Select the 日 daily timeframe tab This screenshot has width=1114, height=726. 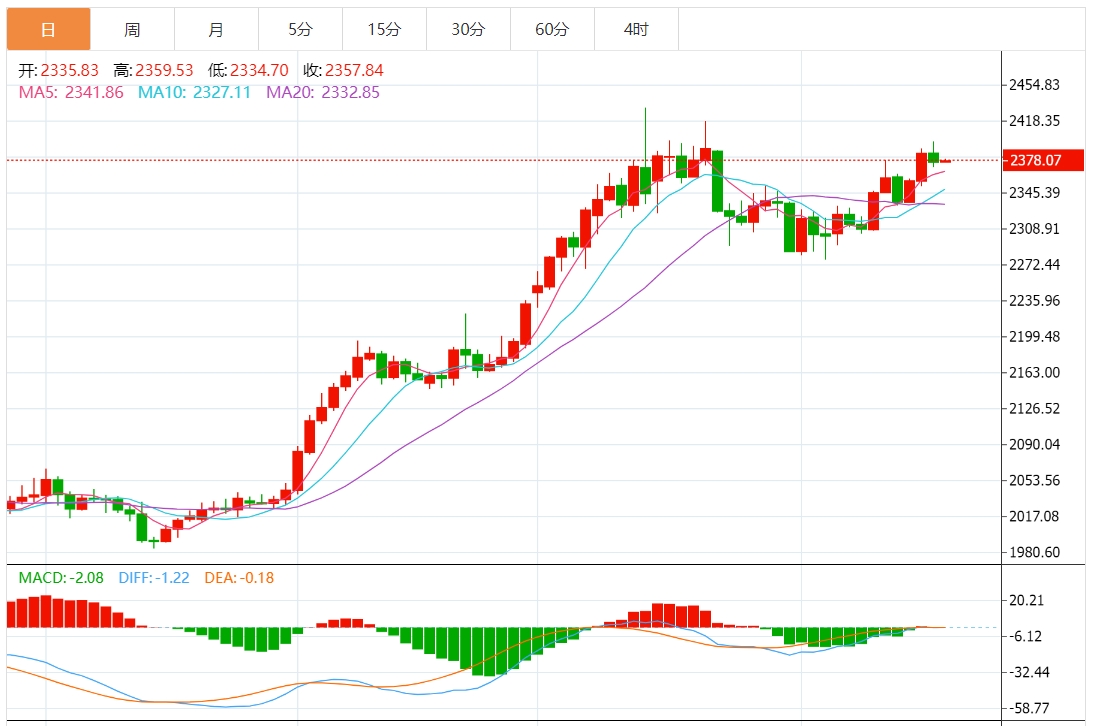[x=48, y=29]
